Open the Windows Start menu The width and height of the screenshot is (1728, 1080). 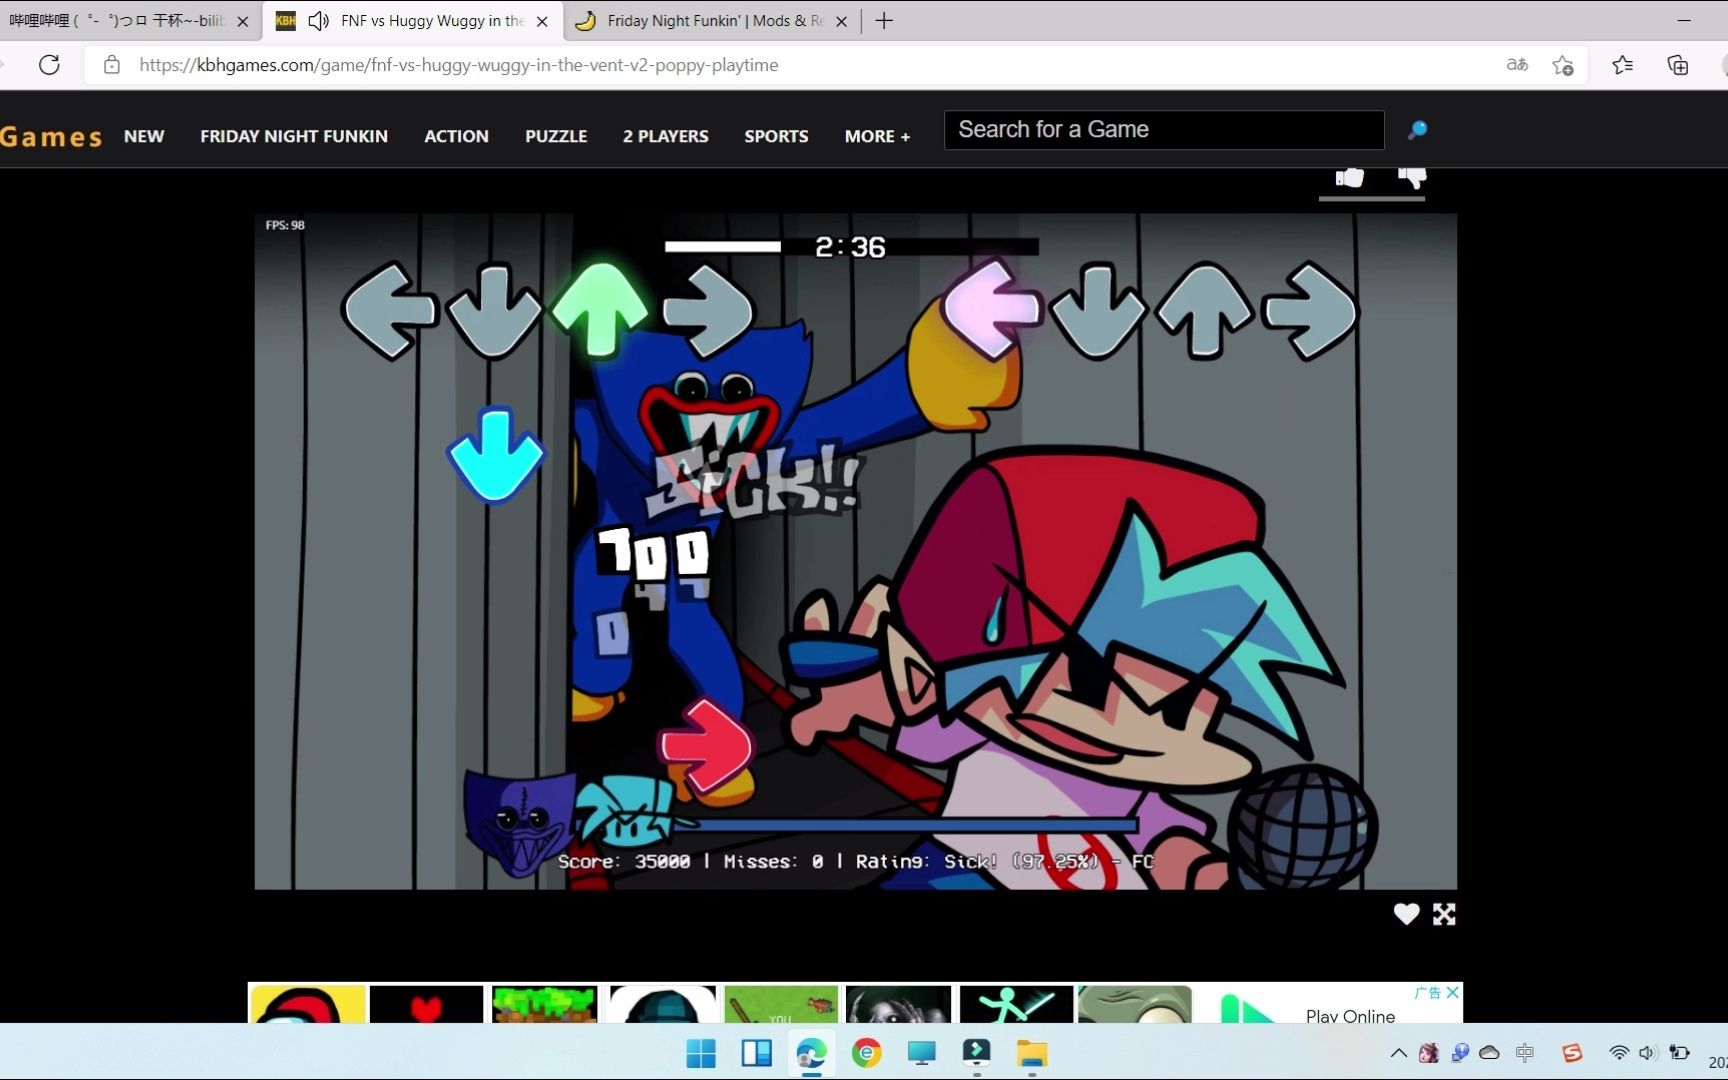click(701, 1053)
